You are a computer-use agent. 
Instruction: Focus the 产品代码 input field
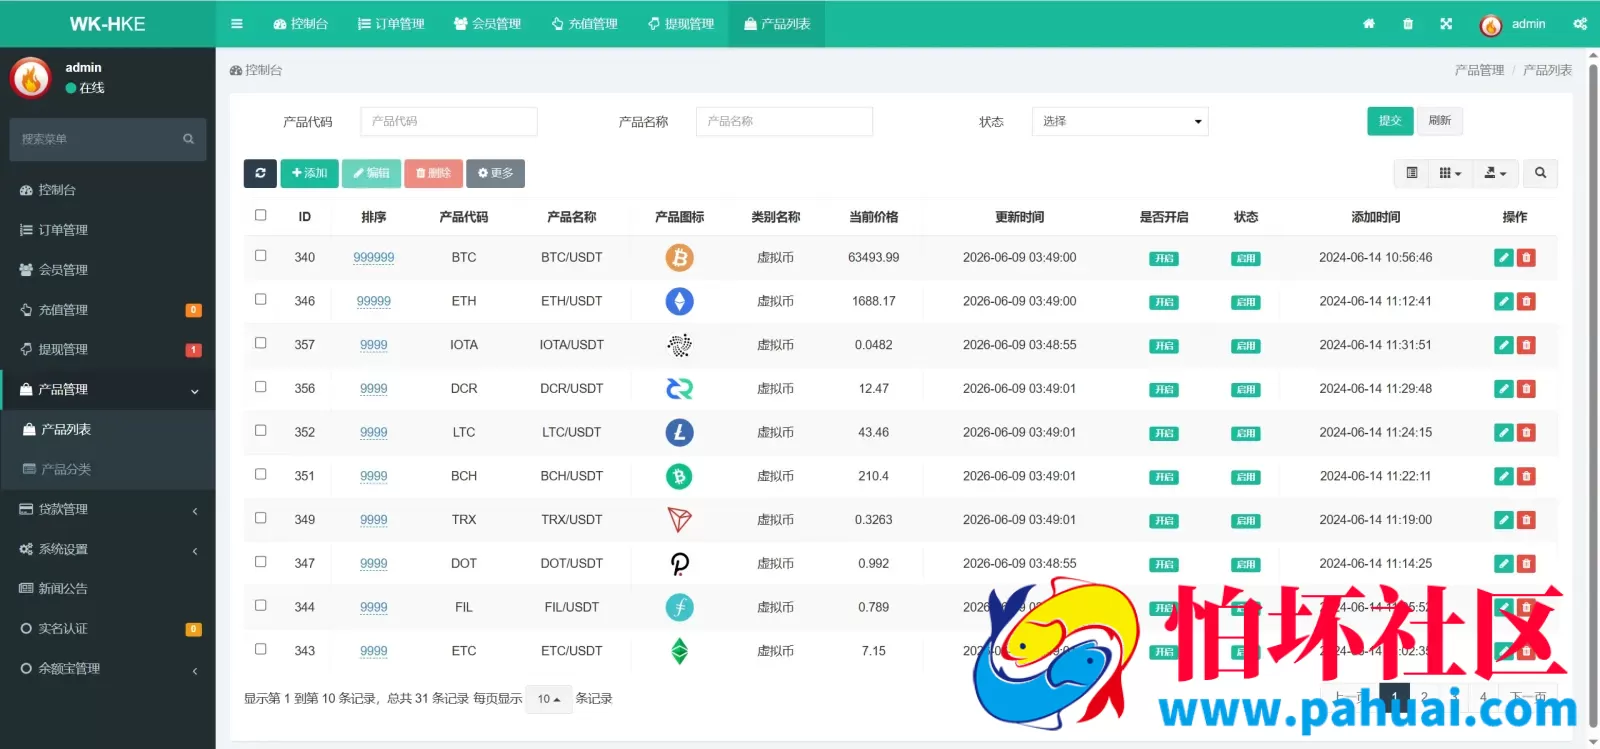click(449, 121)
